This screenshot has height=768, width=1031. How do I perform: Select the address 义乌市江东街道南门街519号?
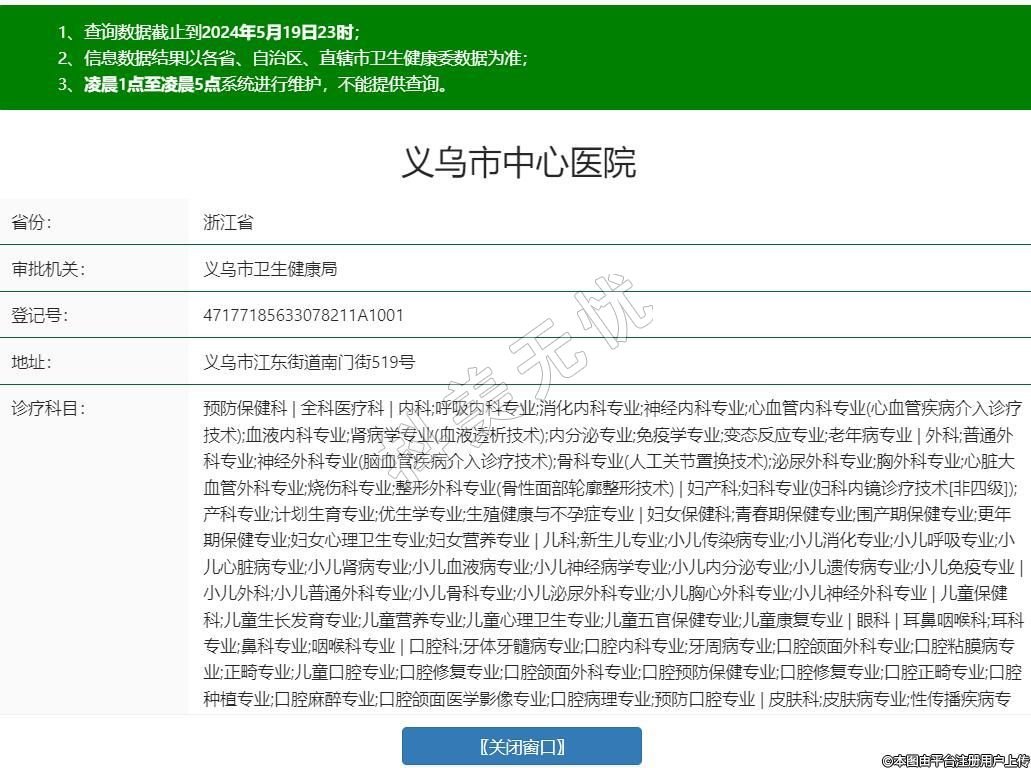point(309,362)
